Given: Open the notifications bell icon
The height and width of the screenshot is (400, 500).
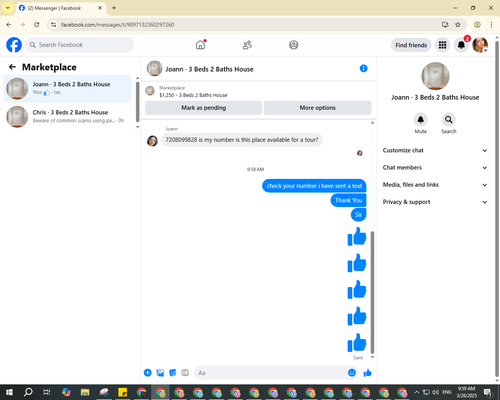Looking at the screenshot, I should pyautogui.click(x=461, y=45).
